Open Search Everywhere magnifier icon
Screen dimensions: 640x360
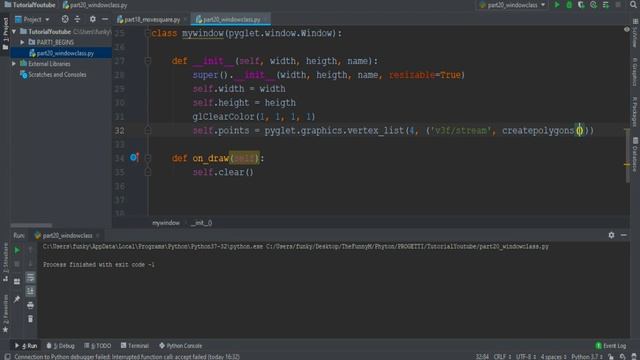[x=633, y=5]
